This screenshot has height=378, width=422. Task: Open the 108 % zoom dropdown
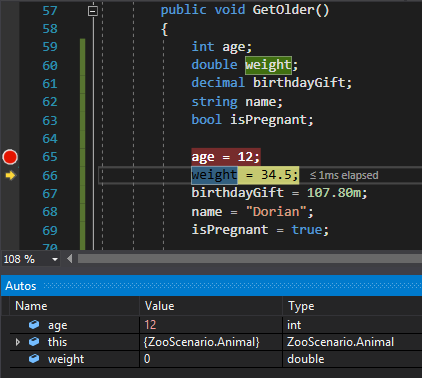[55, 259]
